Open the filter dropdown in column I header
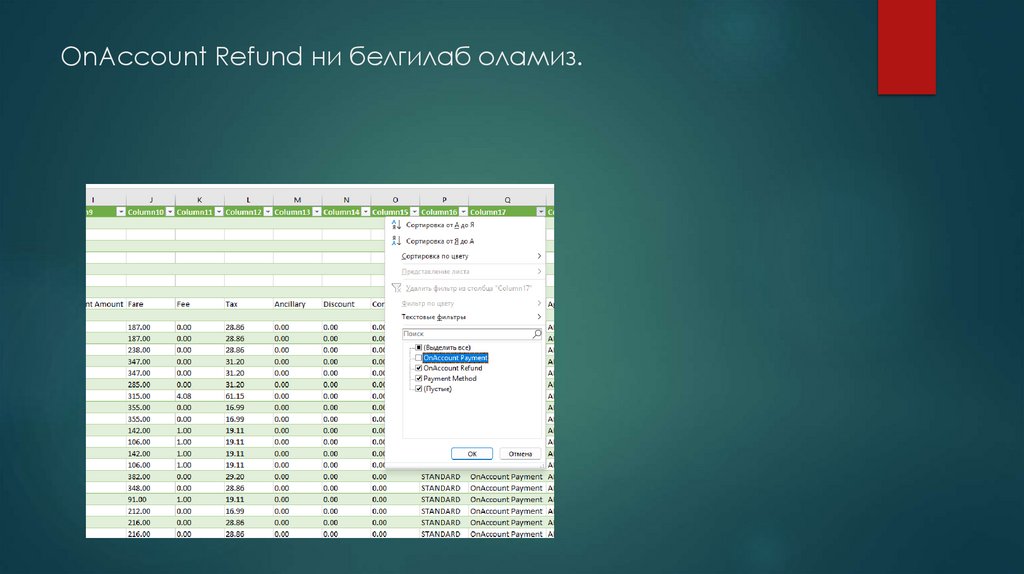The width and height of the screenshot is (1024, 574). tap(121, 212)
